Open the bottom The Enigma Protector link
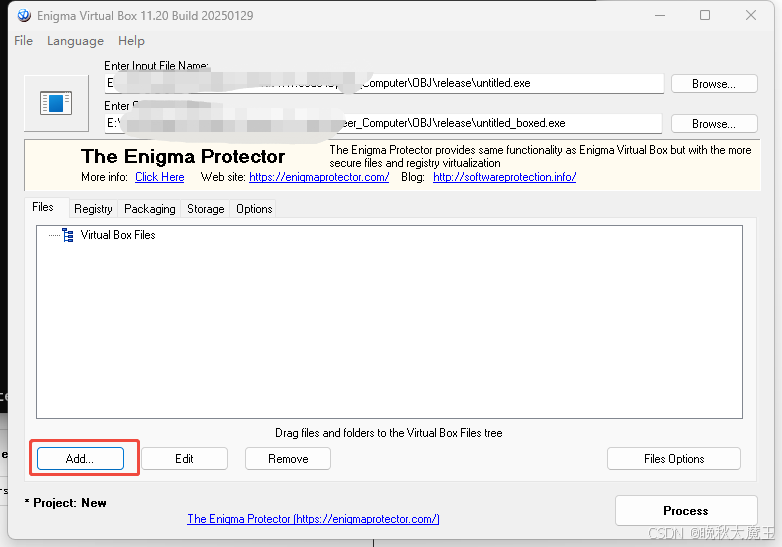 [x=313, y=519]
